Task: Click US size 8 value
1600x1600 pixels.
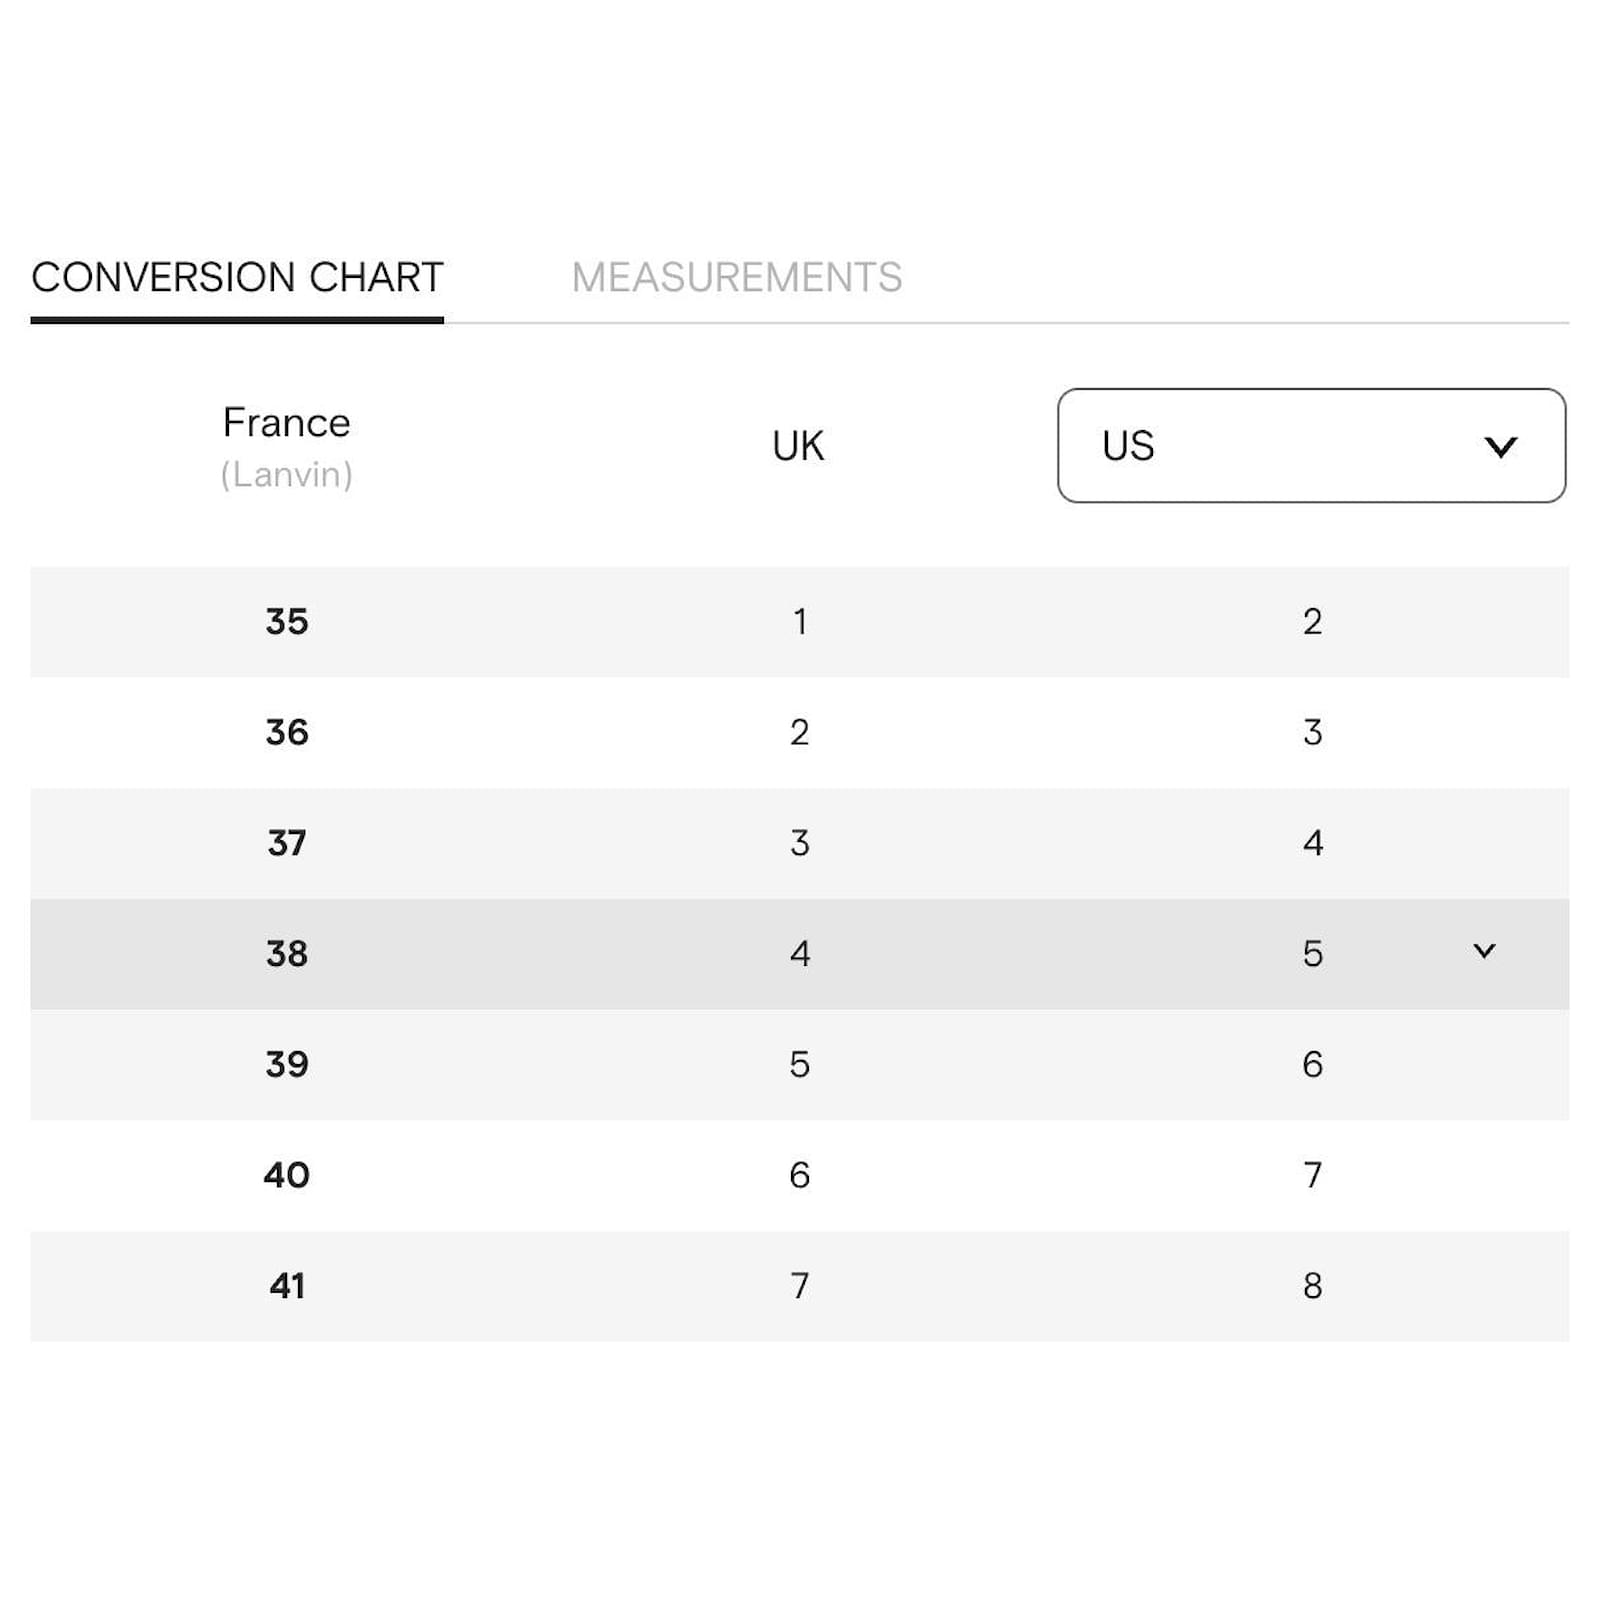Action: [1313, 1286]
